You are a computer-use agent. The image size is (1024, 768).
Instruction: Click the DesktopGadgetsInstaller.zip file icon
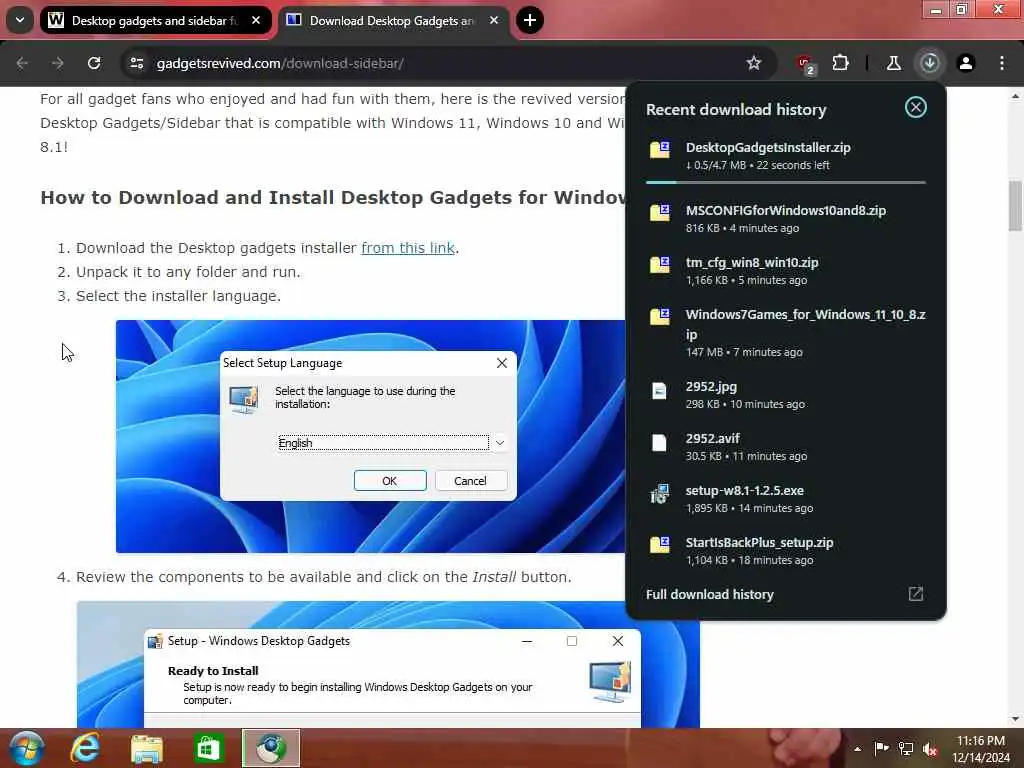[x=660, y=149]
